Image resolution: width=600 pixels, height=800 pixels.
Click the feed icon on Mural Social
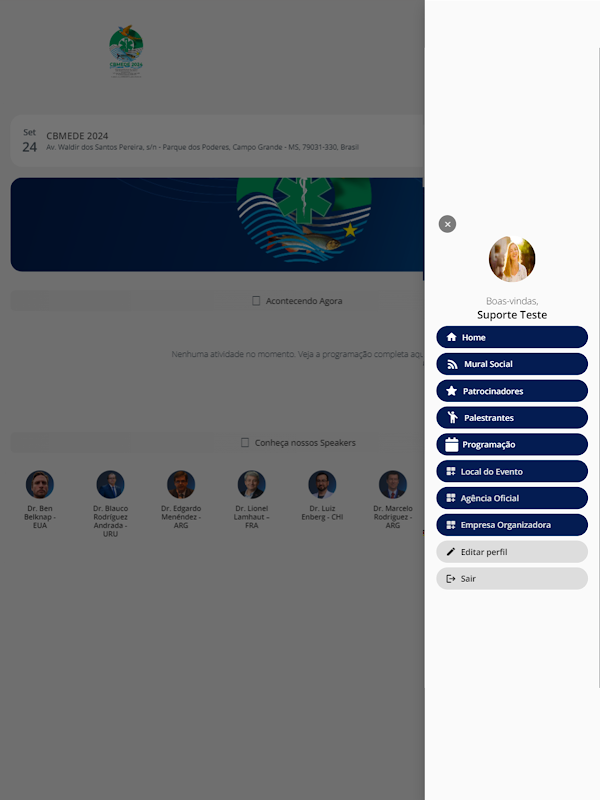click(x=453, y=364)
